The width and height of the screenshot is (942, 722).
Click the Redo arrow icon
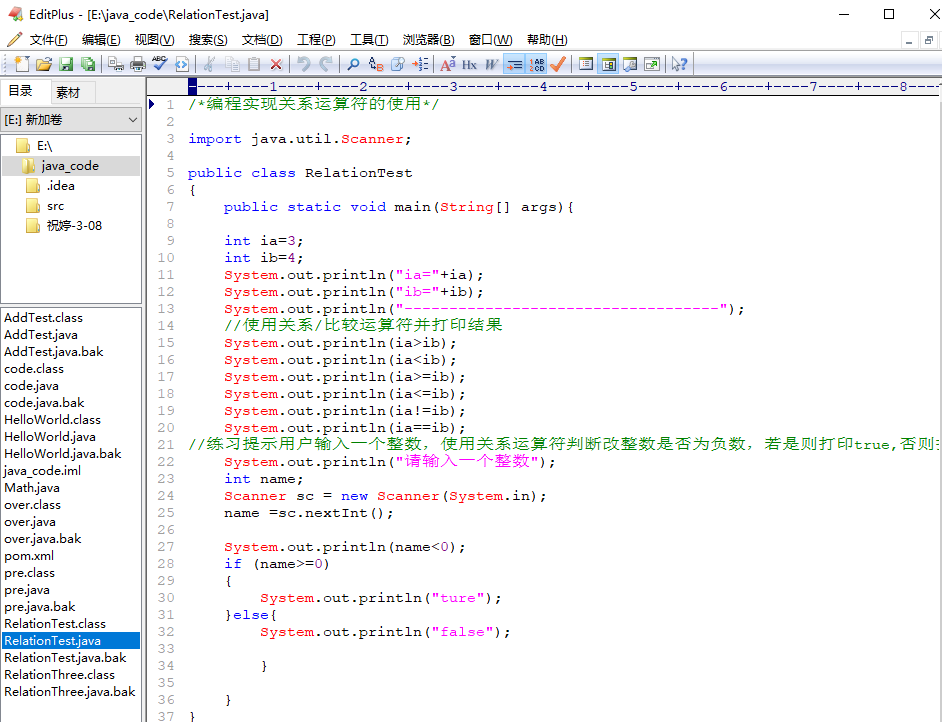point(326,64)
